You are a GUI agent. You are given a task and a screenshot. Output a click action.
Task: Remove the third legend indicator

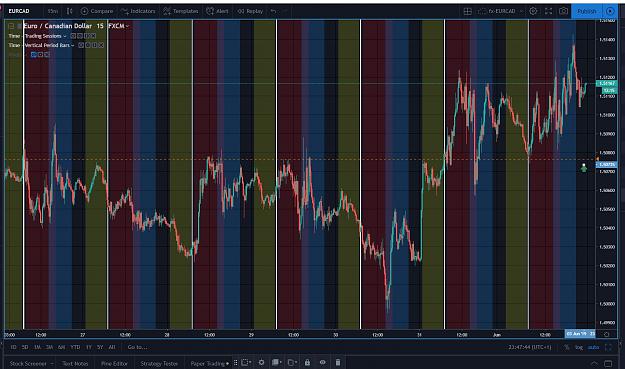[47, 55]
